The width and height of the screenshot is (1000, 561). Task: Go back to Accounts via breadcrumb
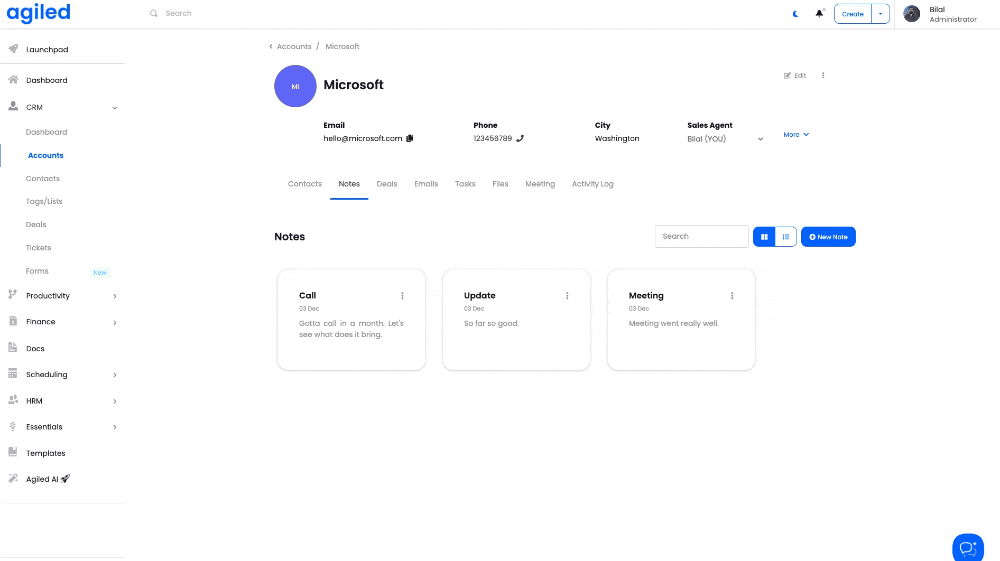tap(293, 47)
